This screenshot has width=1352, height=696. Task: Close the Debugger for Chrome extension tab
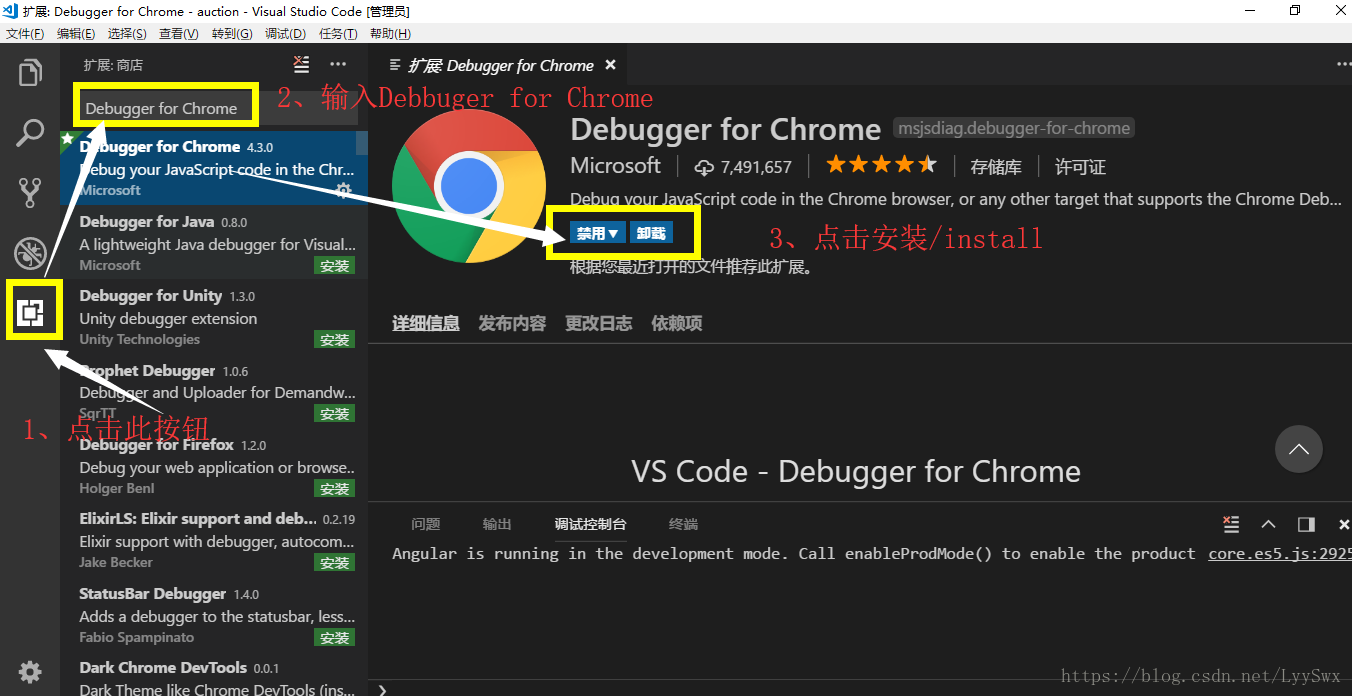tap(610, 65)
